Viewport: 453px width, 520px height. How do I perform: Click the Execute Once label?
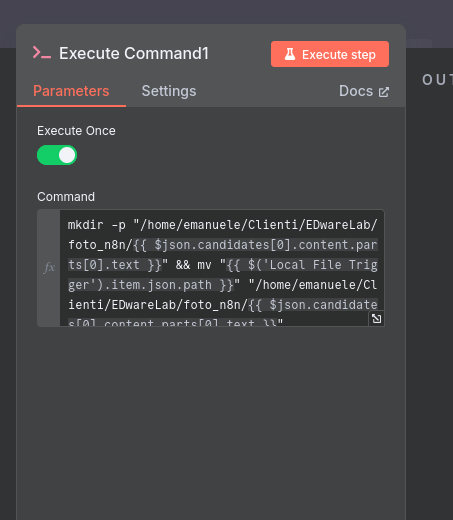point(76,131)
